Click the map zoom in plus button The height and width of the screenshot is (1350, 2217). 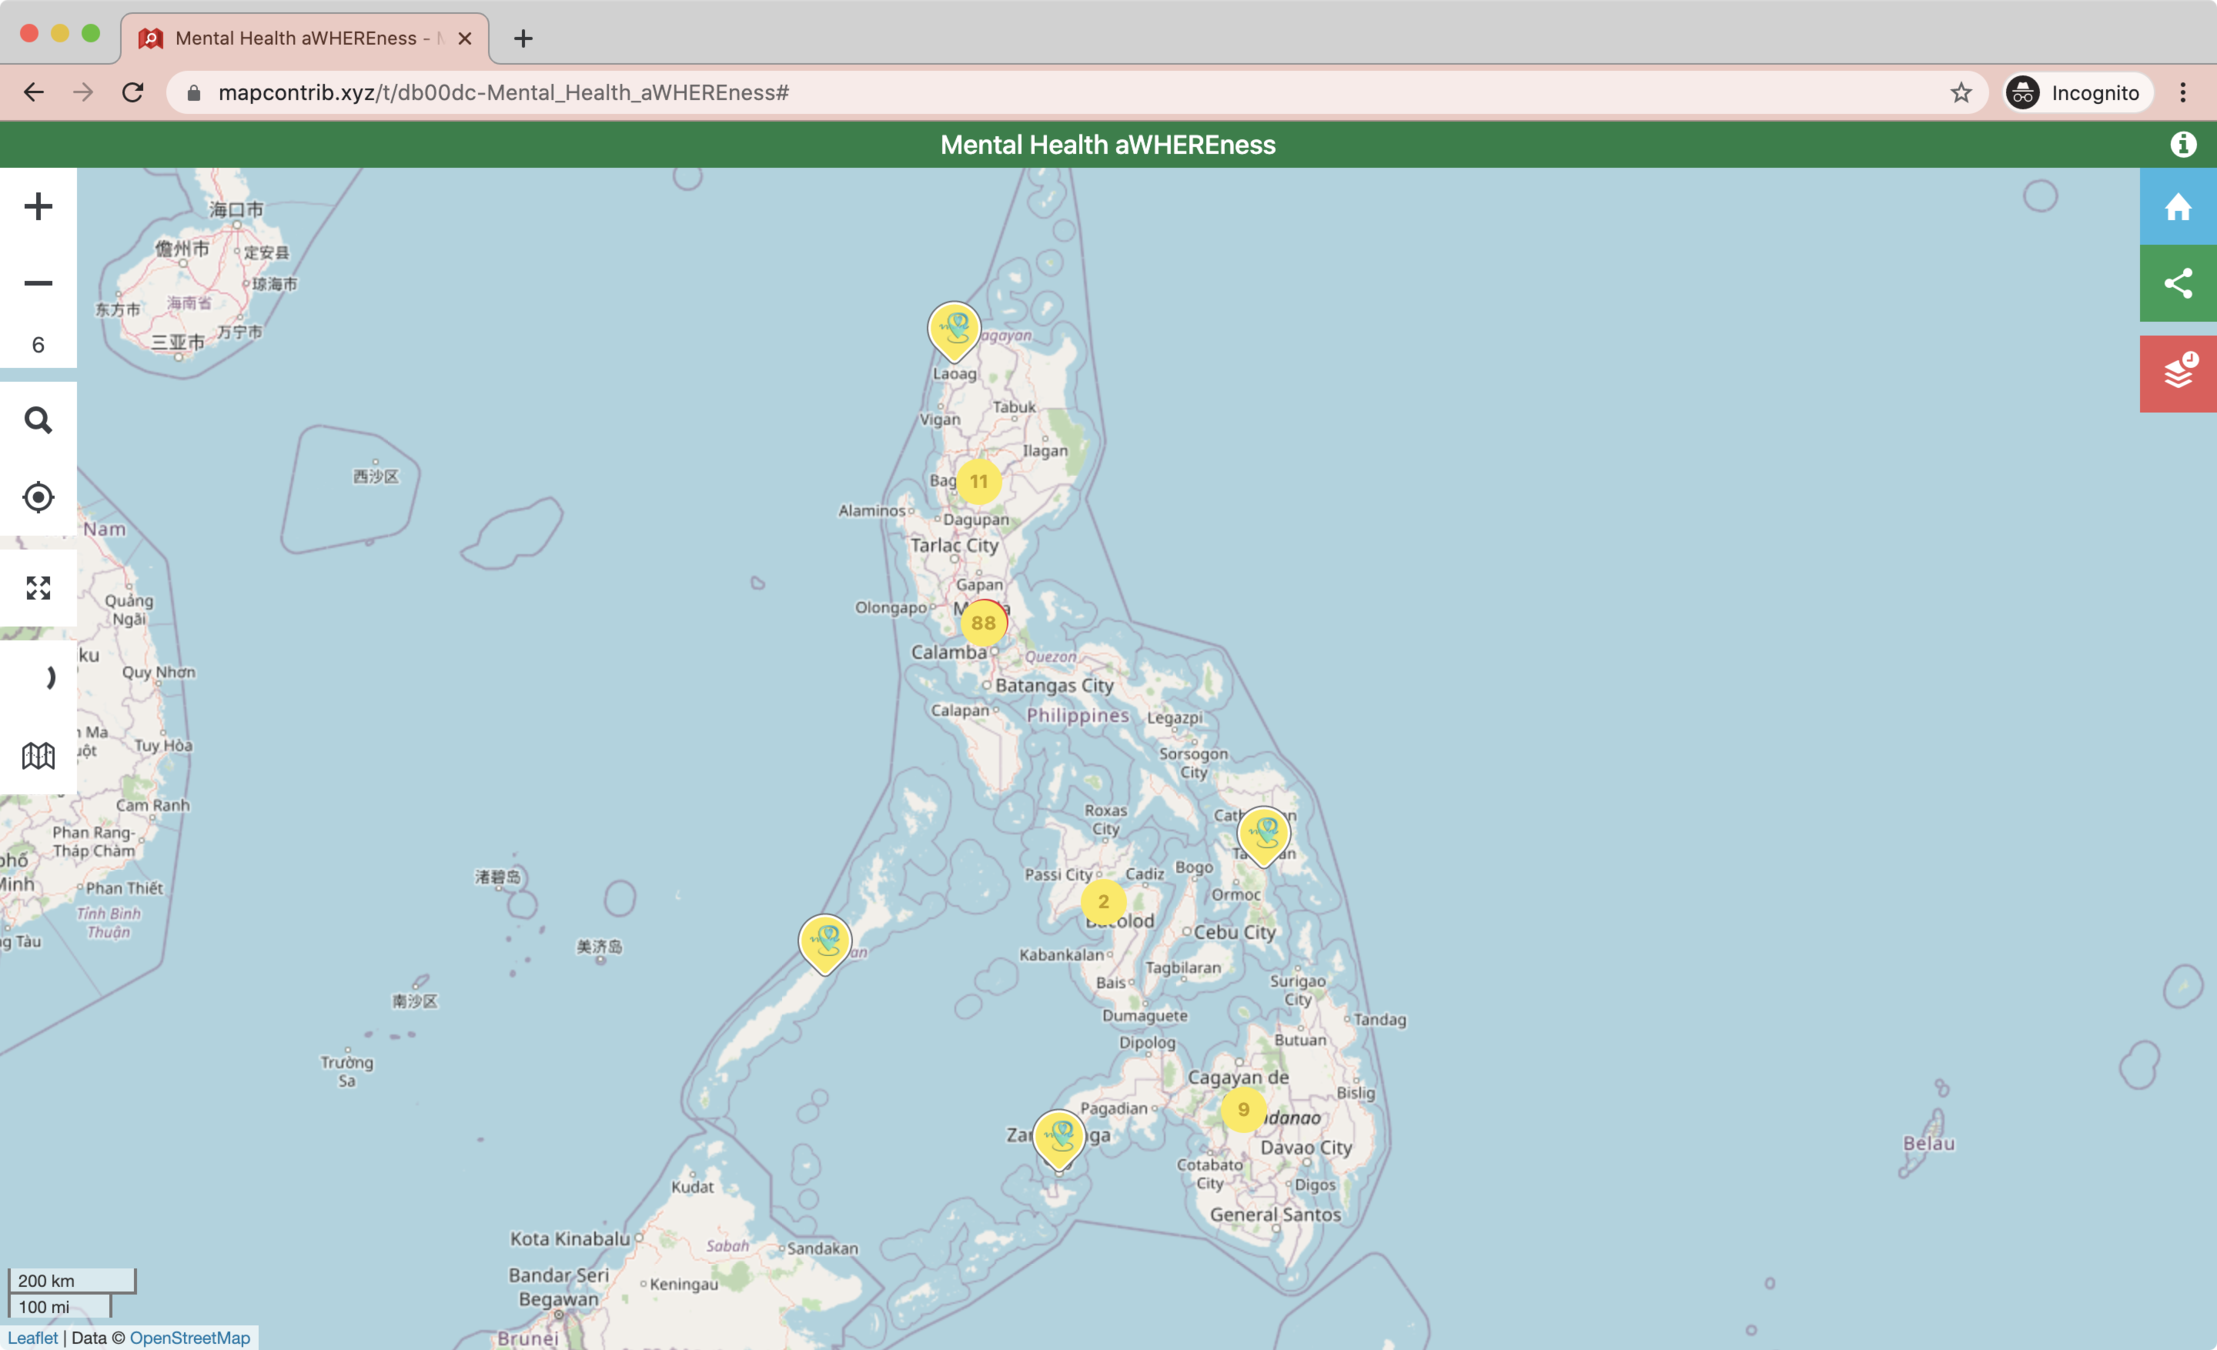coord(38,207)
